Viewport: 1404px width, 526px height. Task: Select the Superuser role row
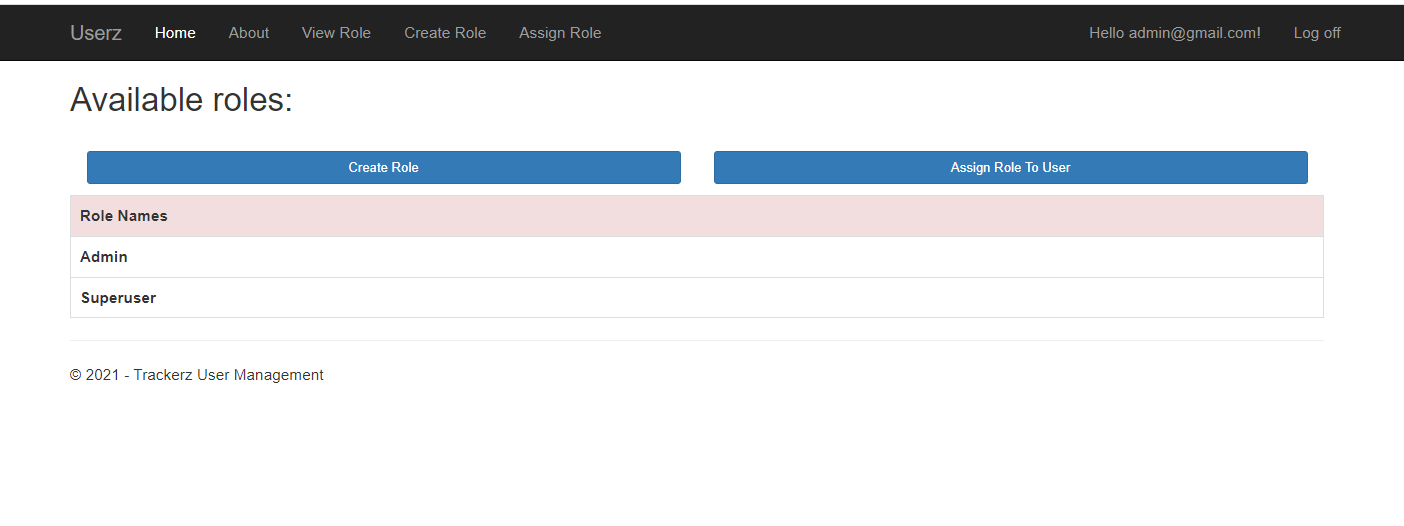click(x=118, y=298)
